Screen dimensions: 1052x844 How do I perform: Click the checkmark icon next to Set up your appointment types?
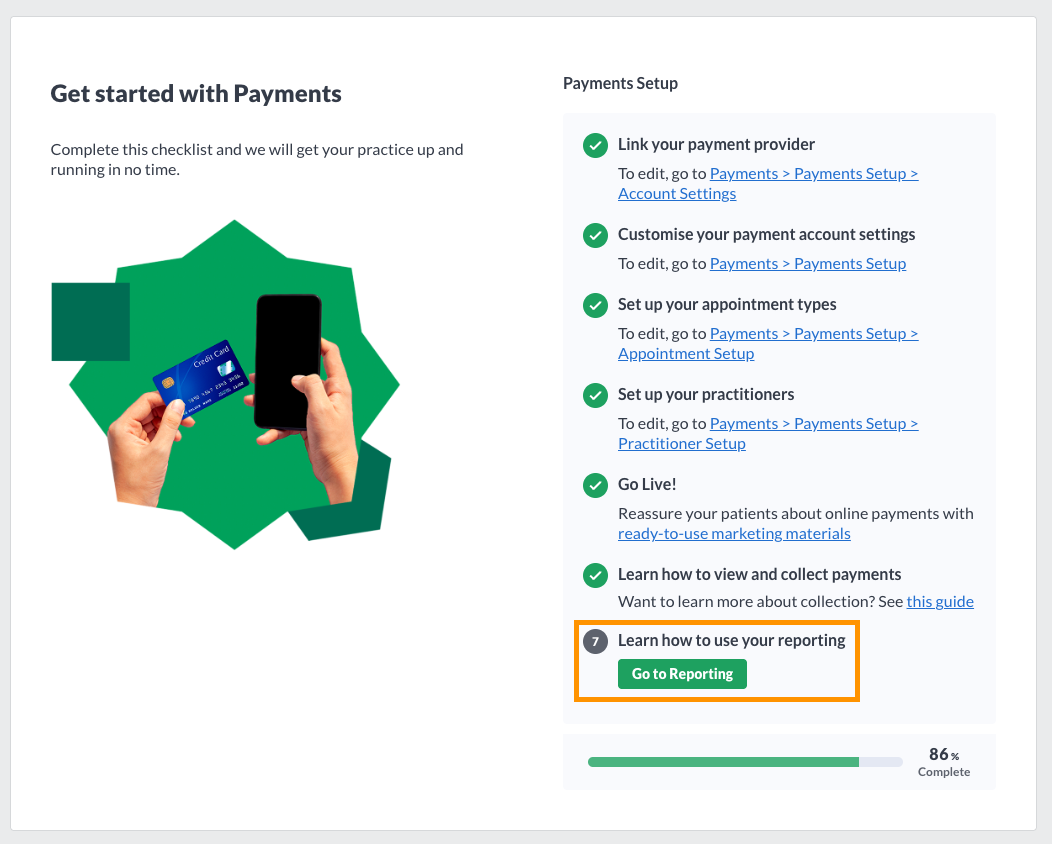click(595, 305)
